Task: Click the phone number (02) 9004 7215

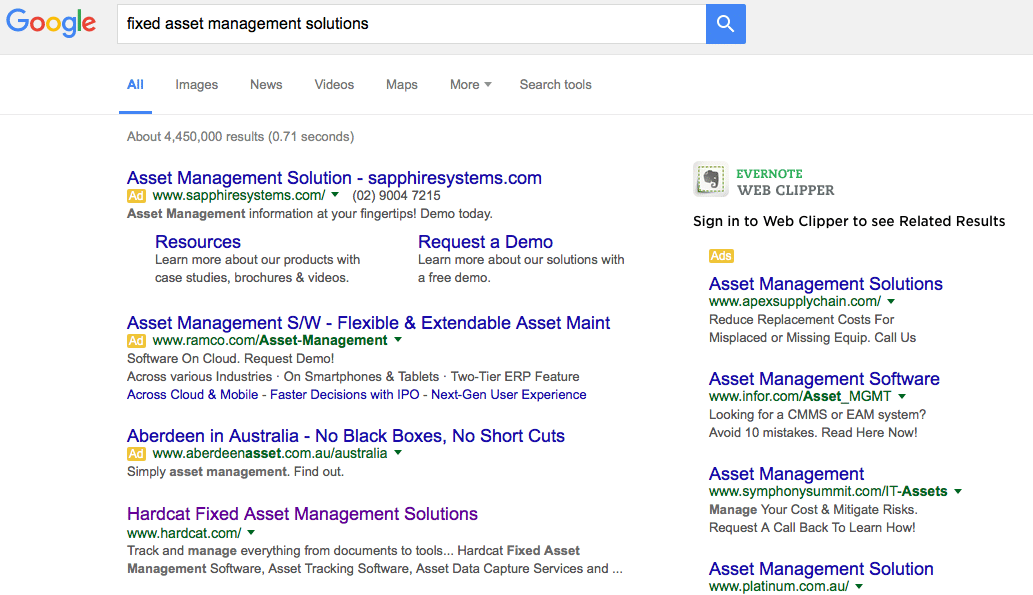Action: [397, 196]
